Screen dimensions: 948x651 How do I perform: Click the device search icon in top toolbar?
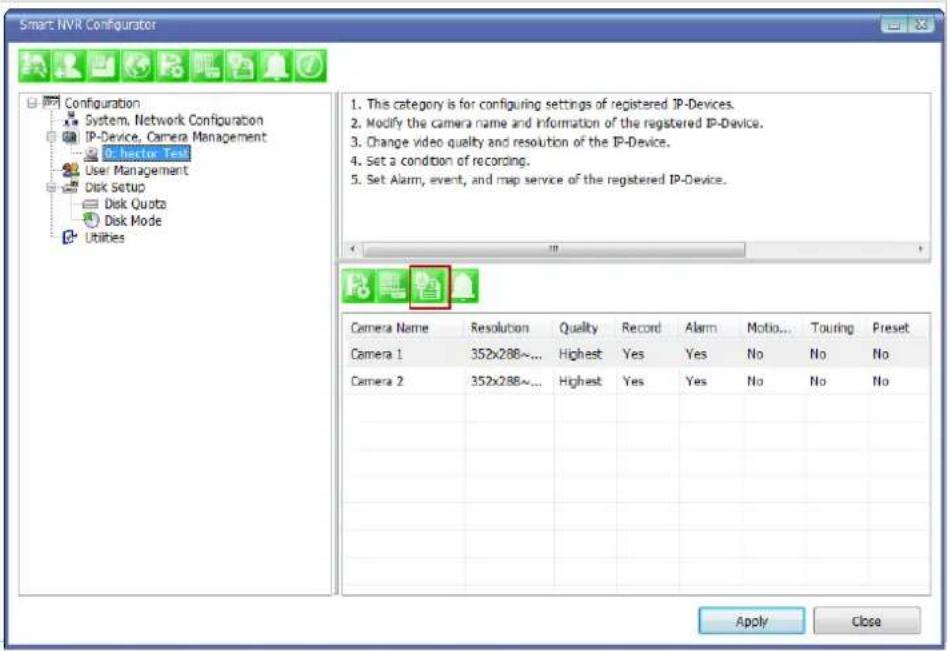(x=34, y=66)
